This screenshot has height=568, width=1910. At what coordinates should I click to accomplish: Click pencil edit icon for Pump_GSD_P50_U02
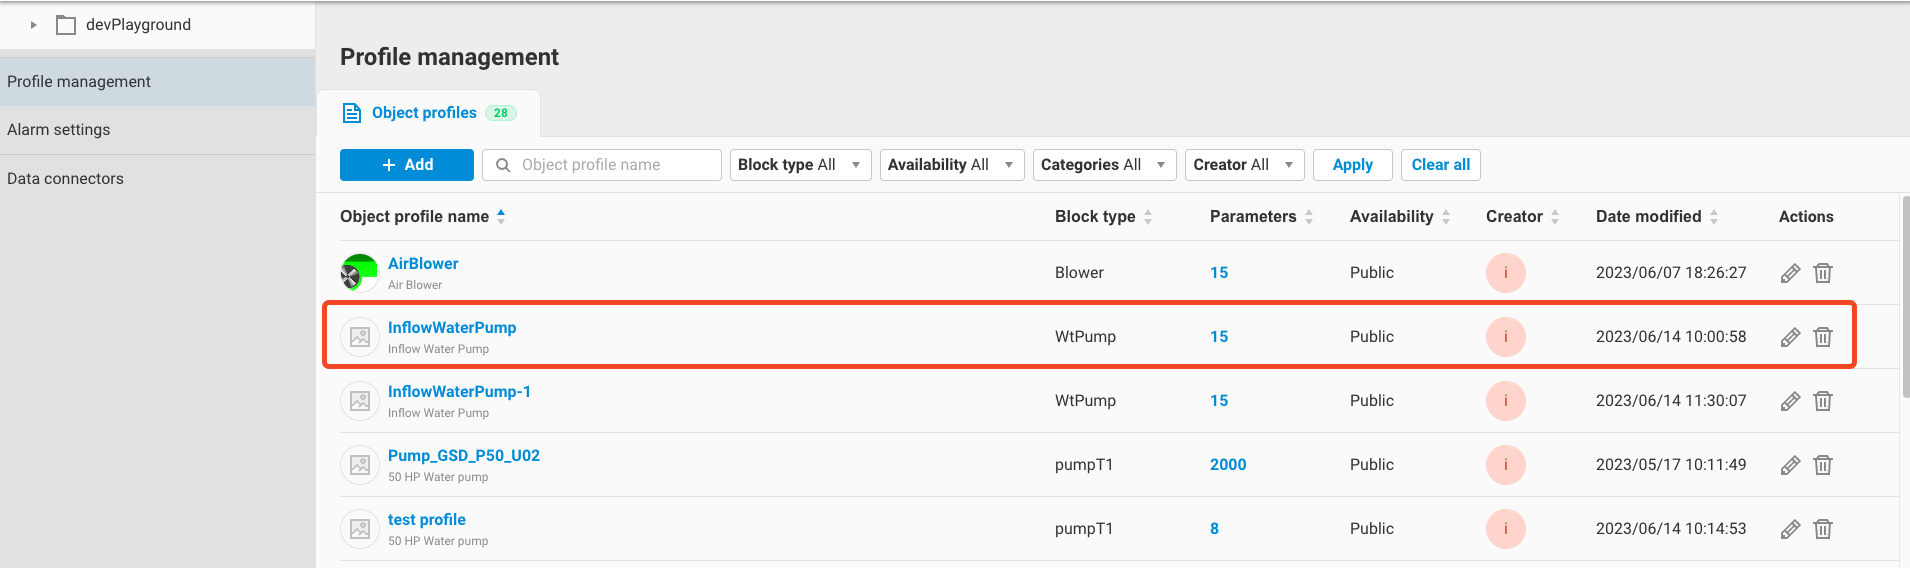click(1790, 465)
